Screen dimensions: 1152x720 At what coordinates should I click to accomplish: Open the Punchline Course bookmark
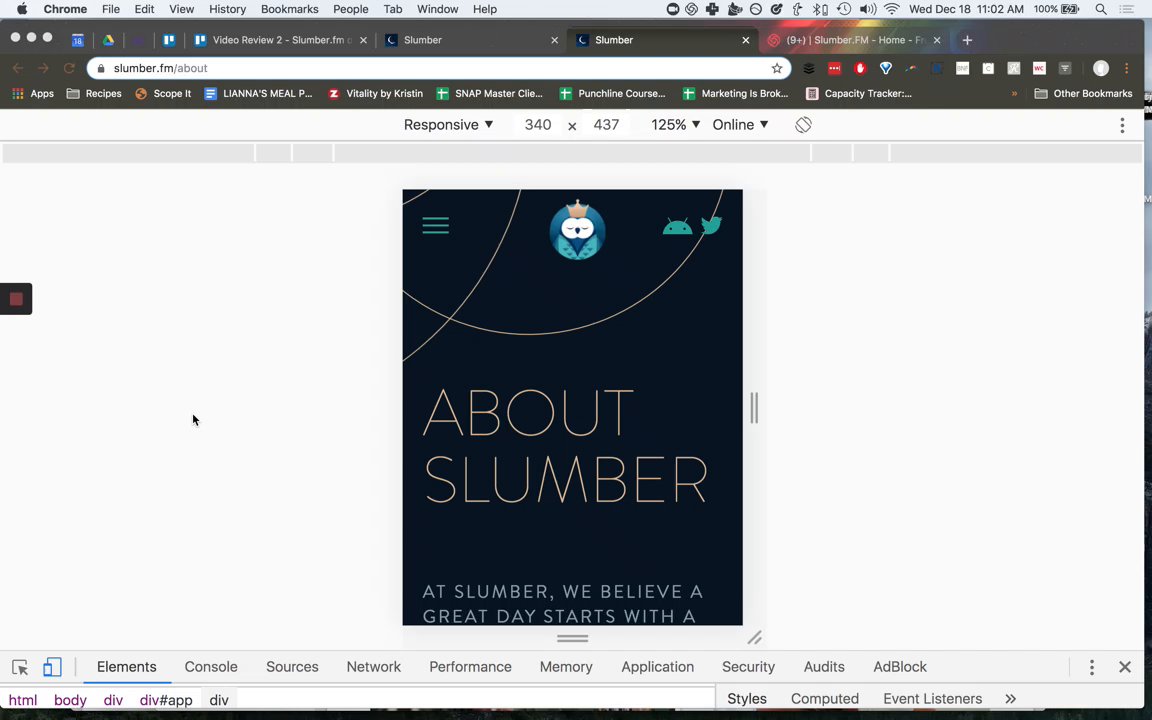pyautogui.click(x=613, y=94)
